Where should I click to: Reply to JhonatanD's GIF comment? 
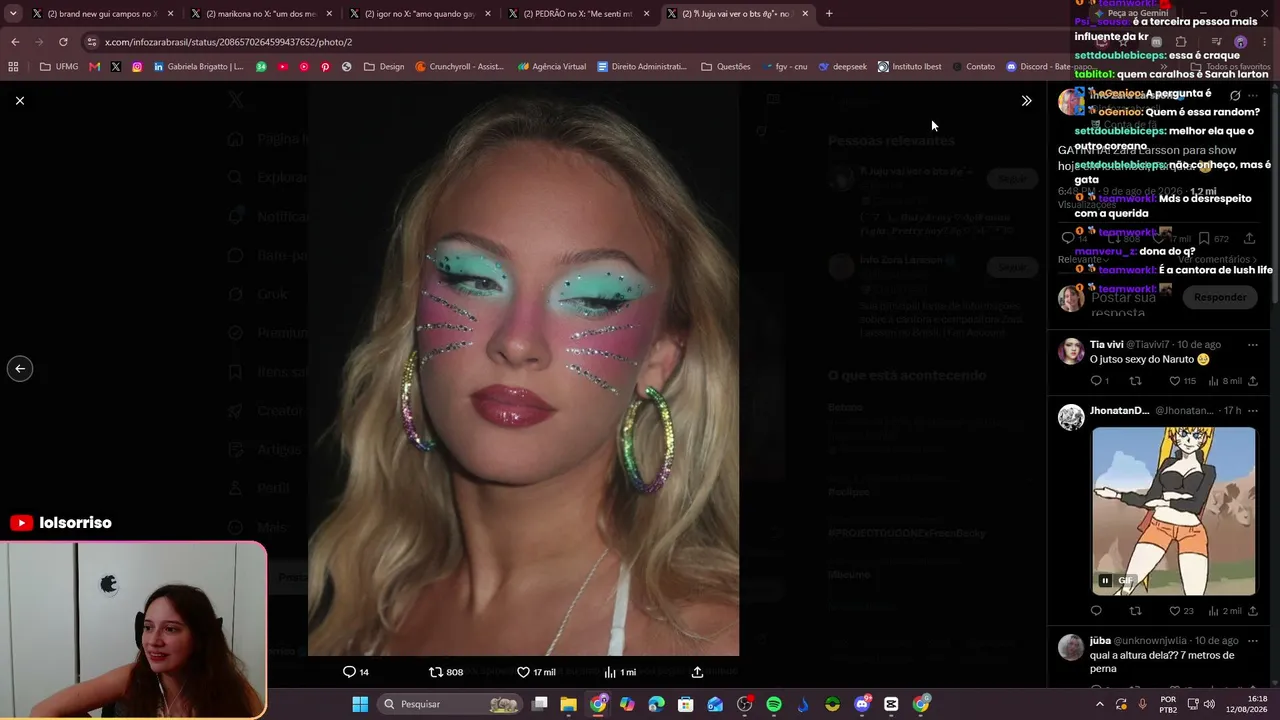pyautogui.click(x=1096, y=611)
